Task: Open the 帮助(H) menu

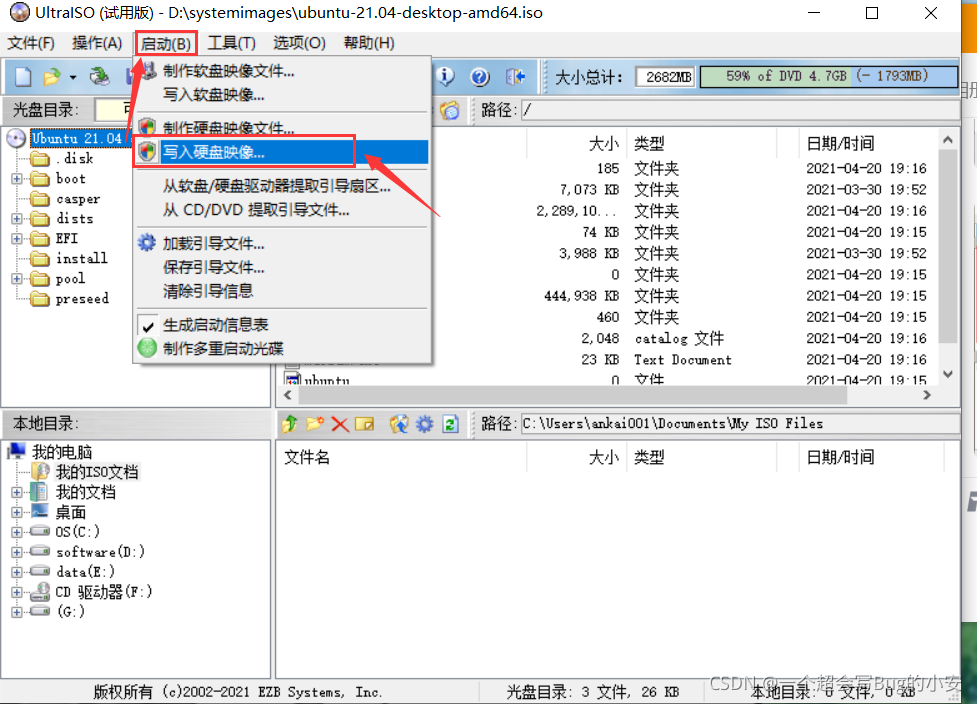Action: (x=369, y=43)
